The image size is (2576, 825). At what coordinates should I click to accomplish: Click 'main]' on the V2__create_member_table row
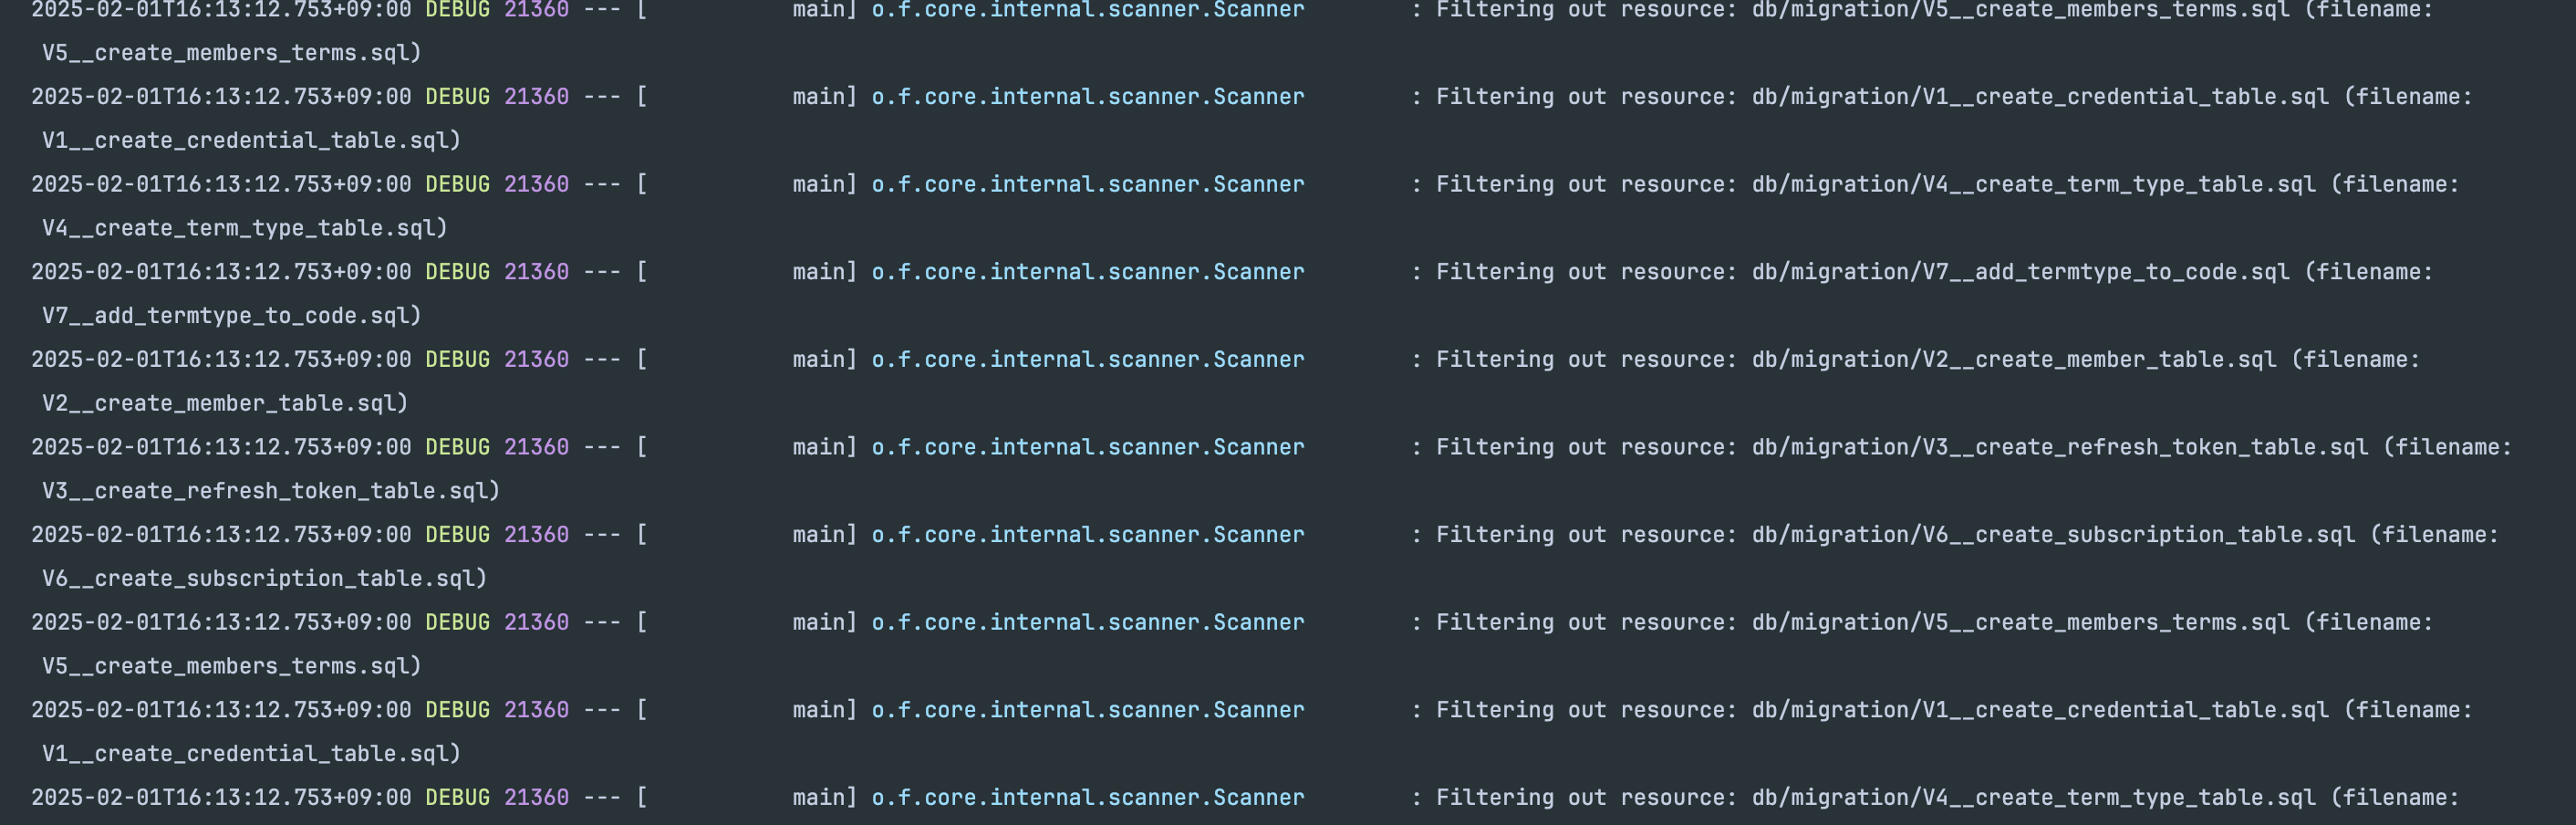tap(825, 360)
